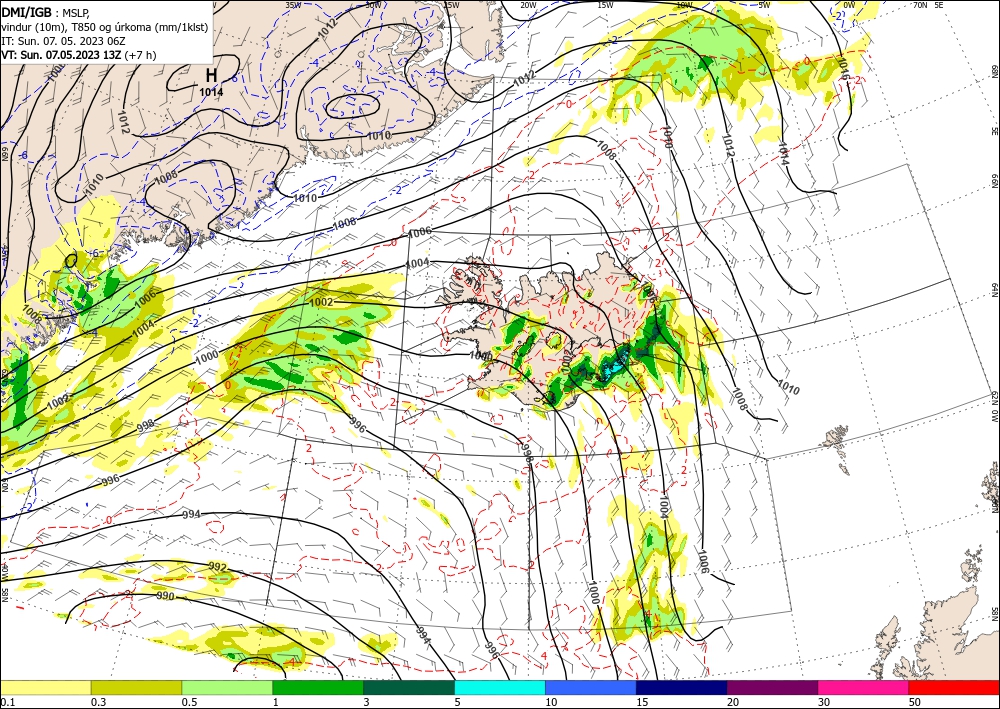Click the magenta 30–50 legend swatch
Screen dimensions: 1000x709
pyautogui.click(x=864, y=687)
